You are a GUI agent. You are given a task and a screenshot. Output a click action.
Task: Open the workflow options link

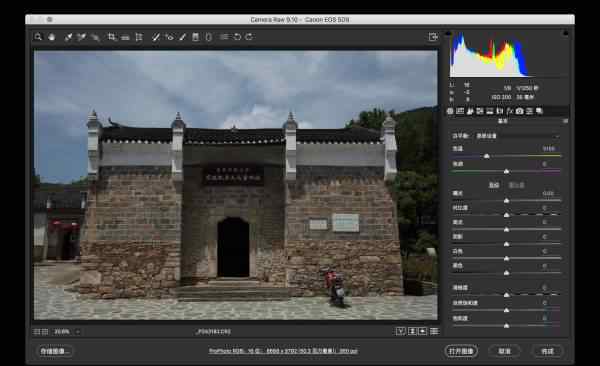tap(283, 351)
